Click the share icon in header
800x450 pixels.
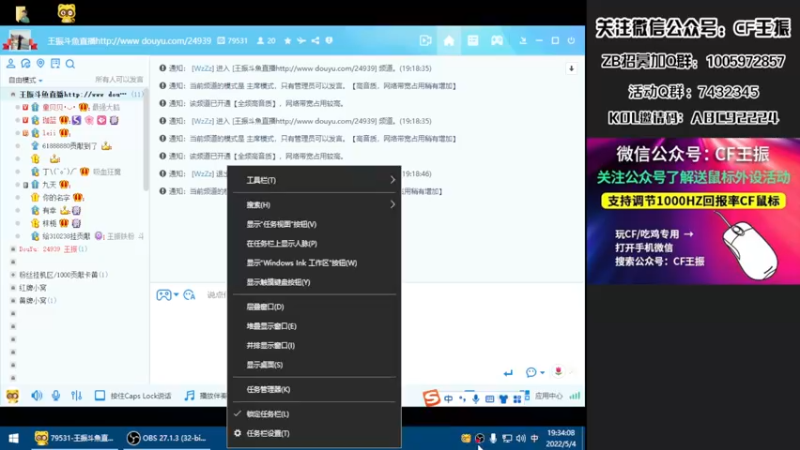tap(315, 40)
